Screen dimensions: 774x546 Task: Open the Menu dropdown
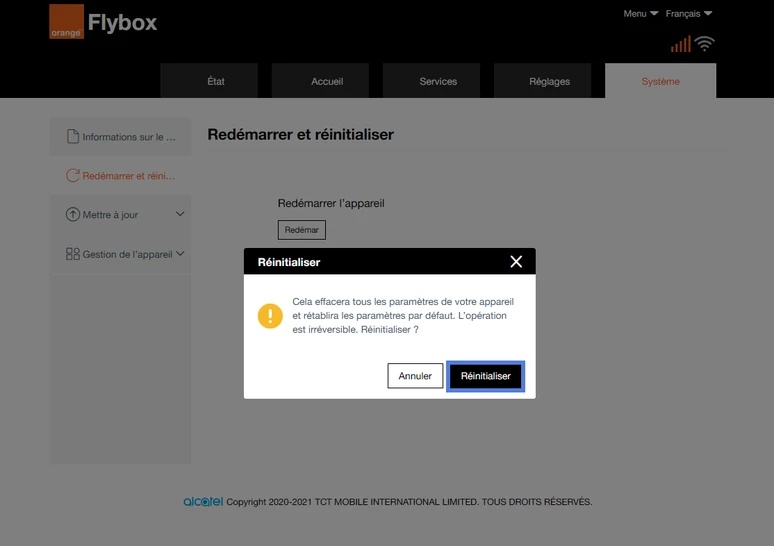(641, 14)
